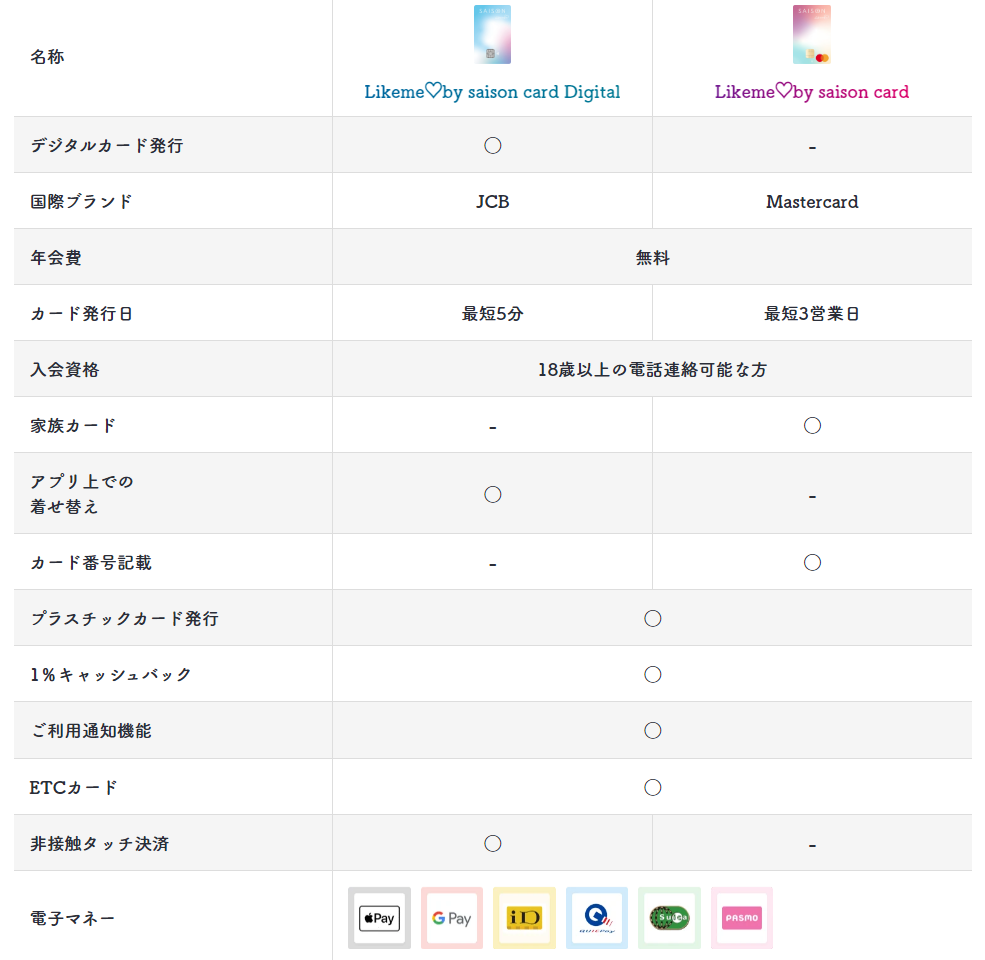Viewport: 985px width, 960px height.
Task: Click the 電子マネー row label
Action: [73, 918]
